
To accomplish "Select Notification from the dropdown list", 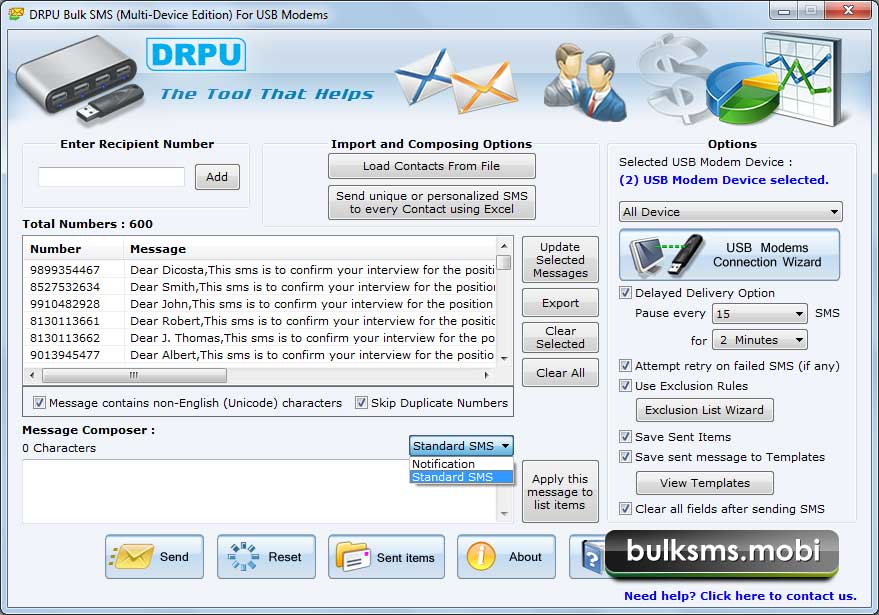I will click(x=461, y=464).
